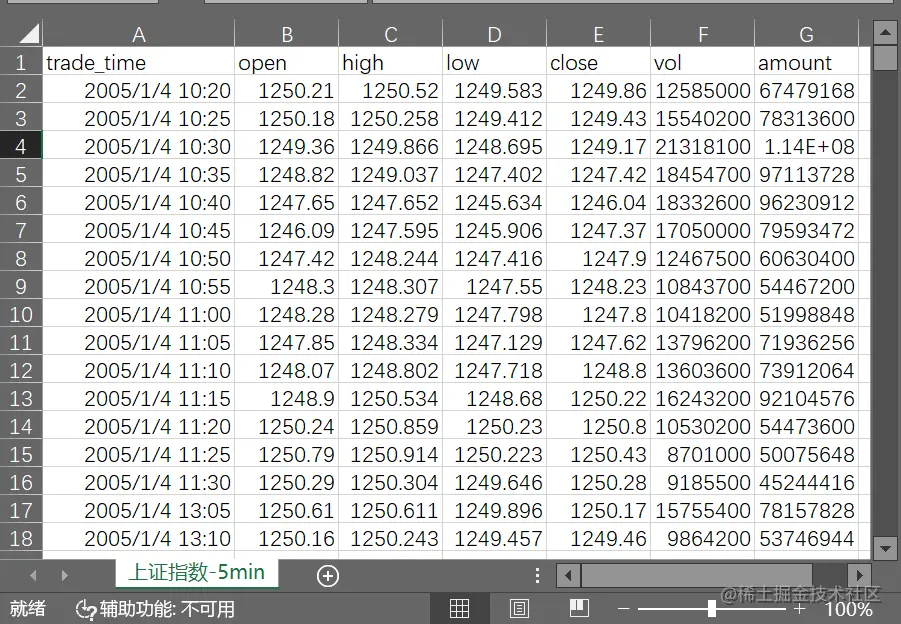Switch to Normal view icon
Image resolution: width=901 pixels, height=624 pixels.
[459, 608]
